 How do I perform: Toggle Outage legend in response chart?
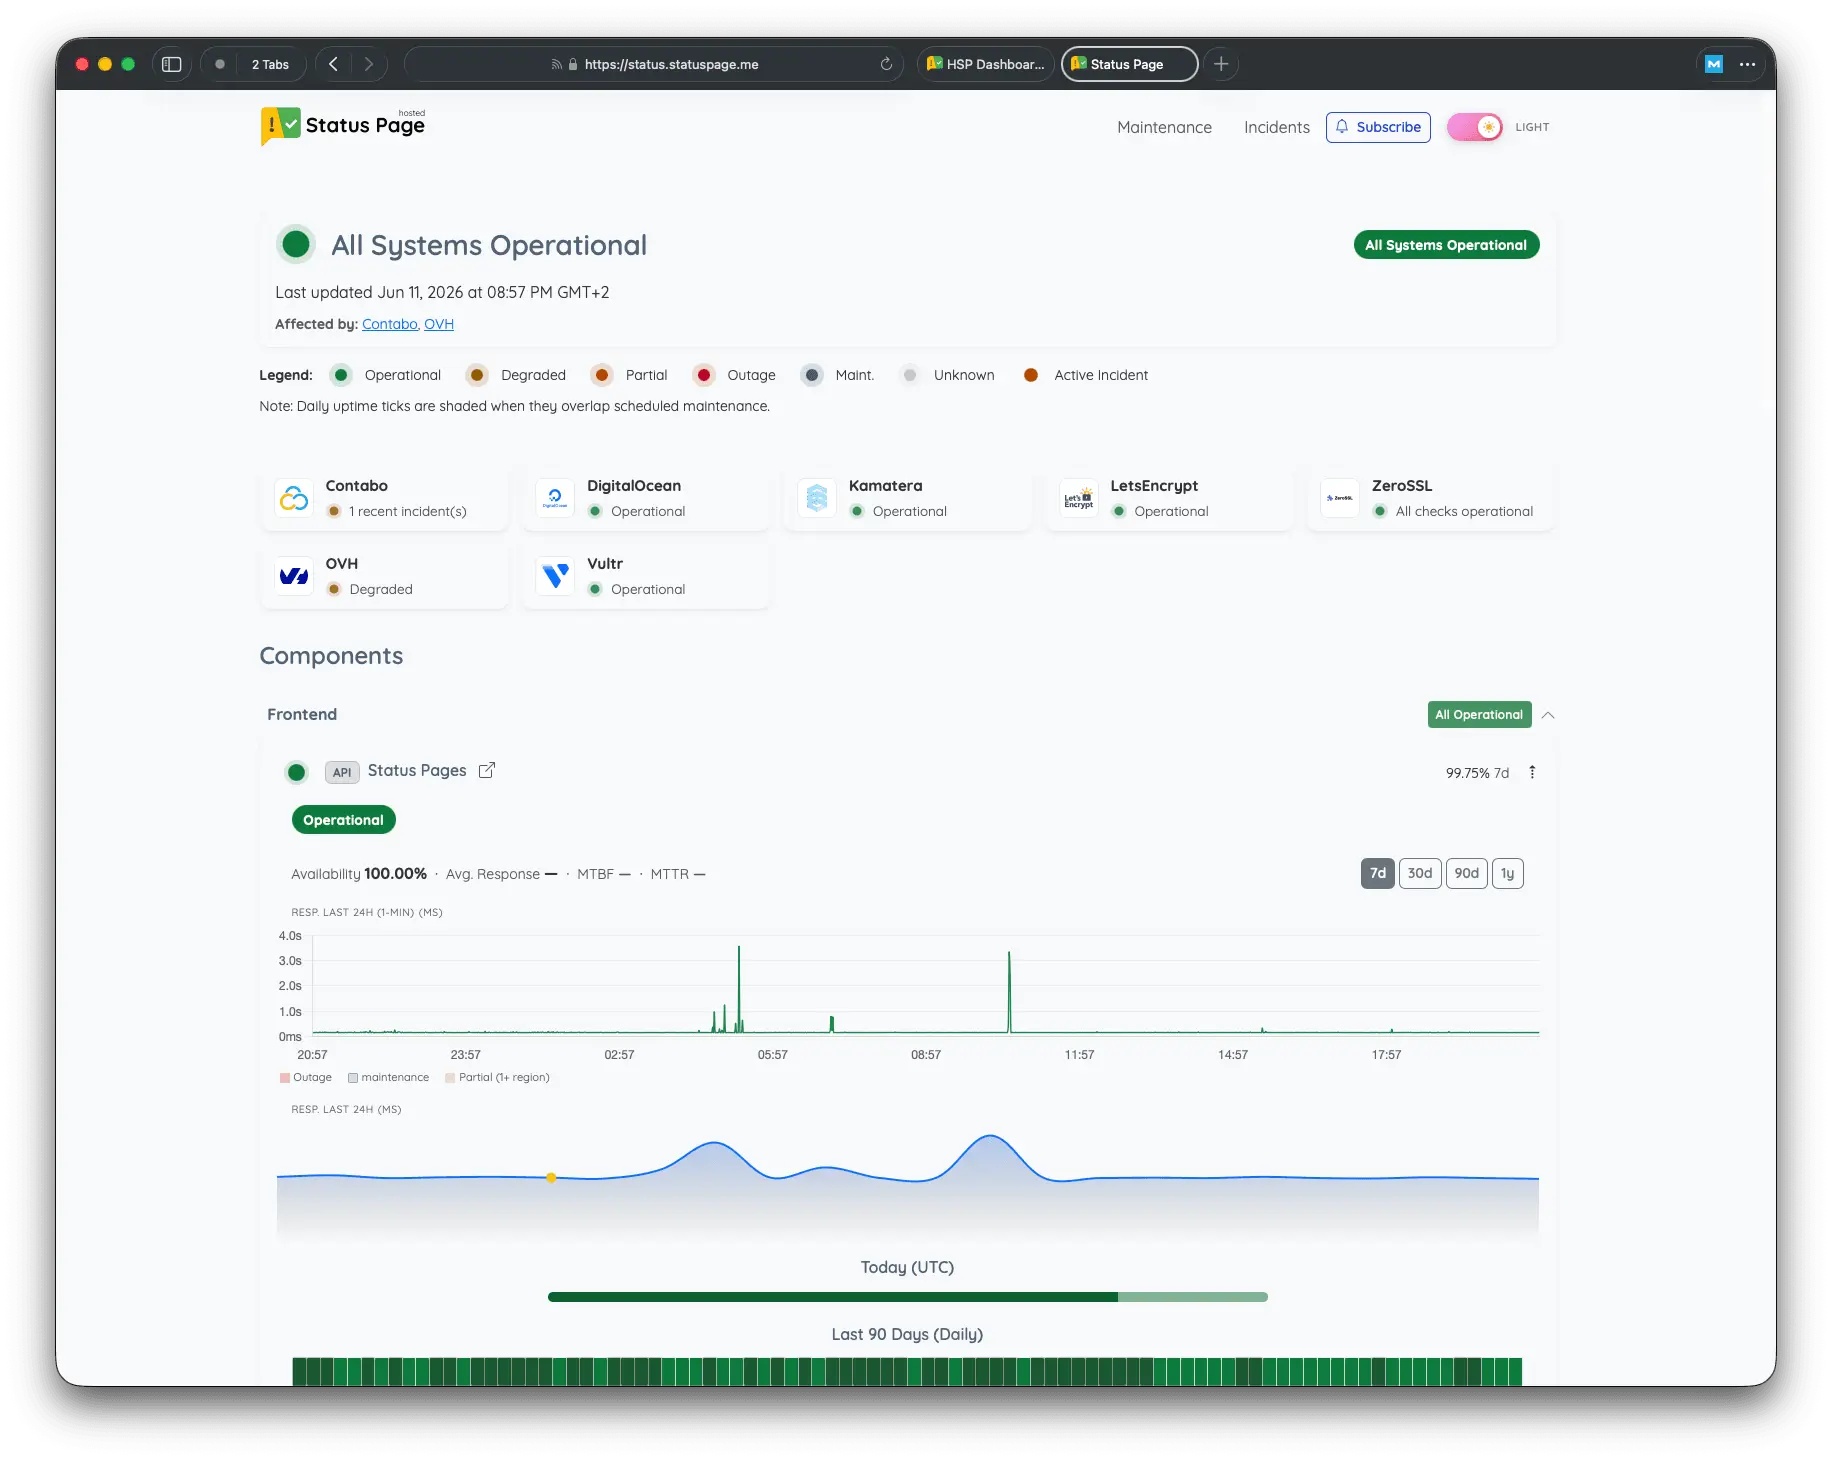pyautogui.click(x=306, y=1077)
